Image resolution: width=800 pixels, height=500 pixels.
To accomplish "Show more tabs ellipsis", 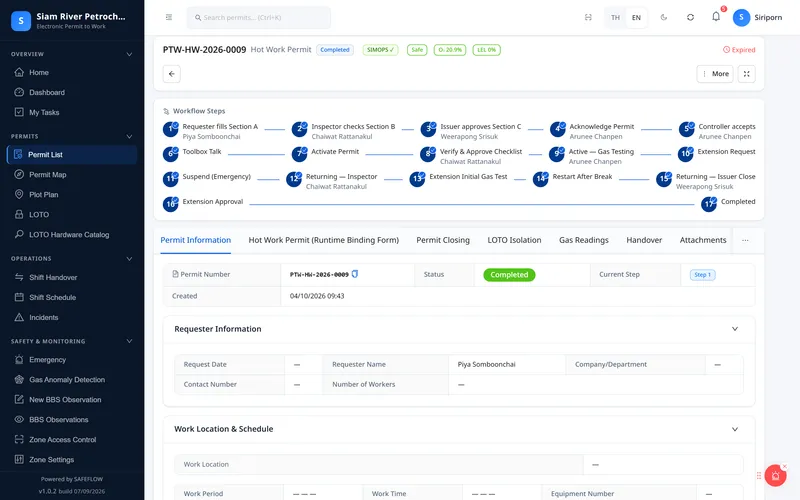I will [745, 240].
